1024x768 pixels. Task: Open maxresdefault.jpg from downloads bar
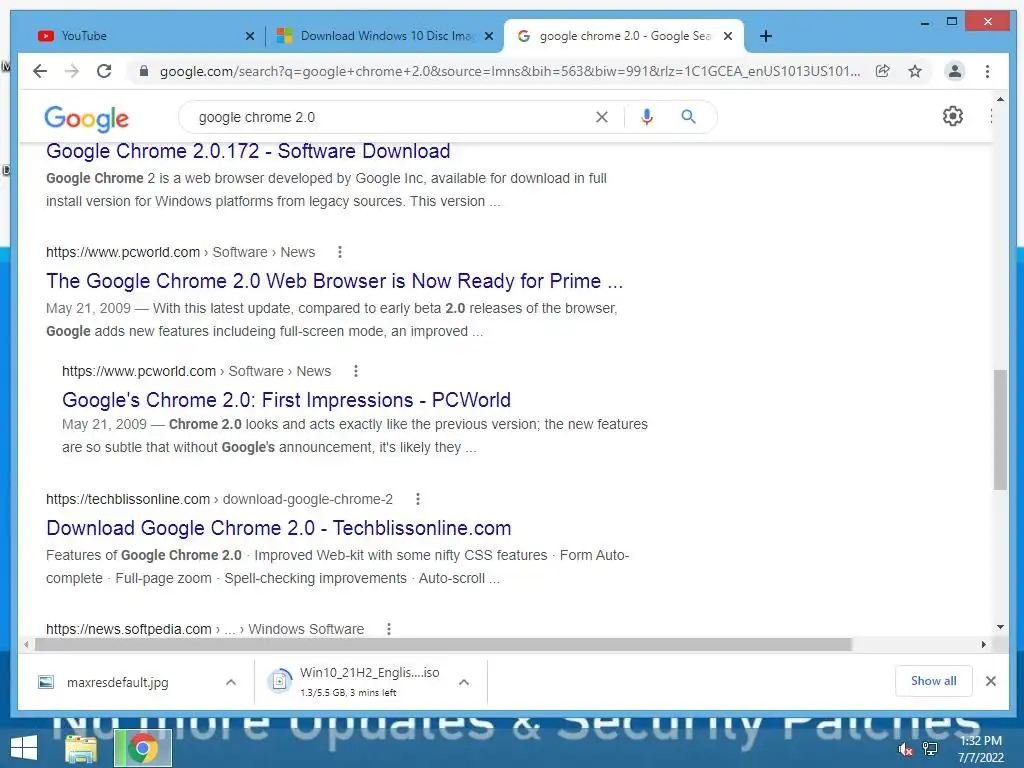click(x=118, y=682)
